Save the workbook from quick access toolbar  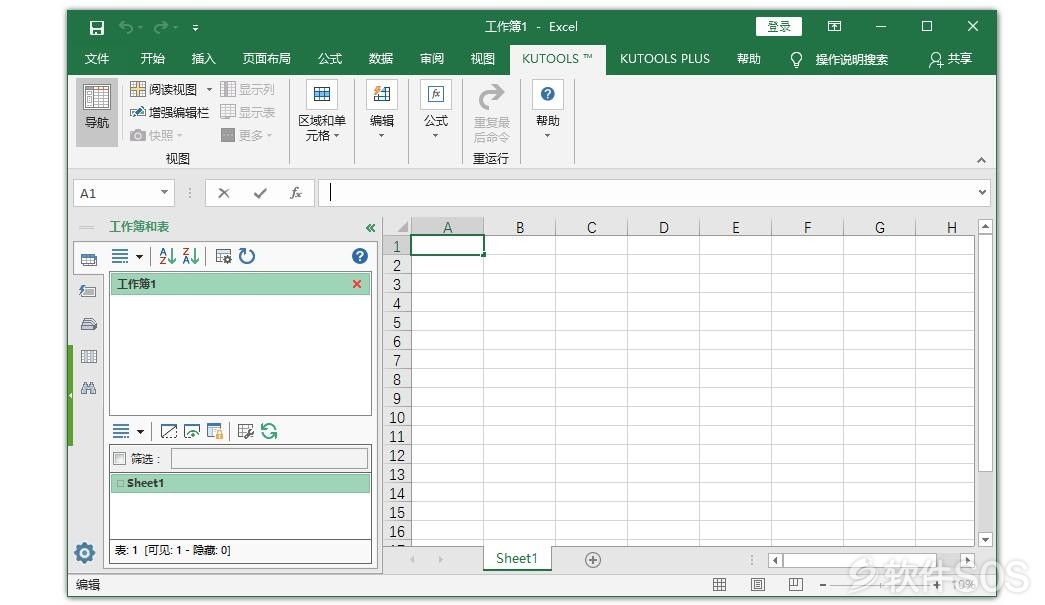coord(97,27)
